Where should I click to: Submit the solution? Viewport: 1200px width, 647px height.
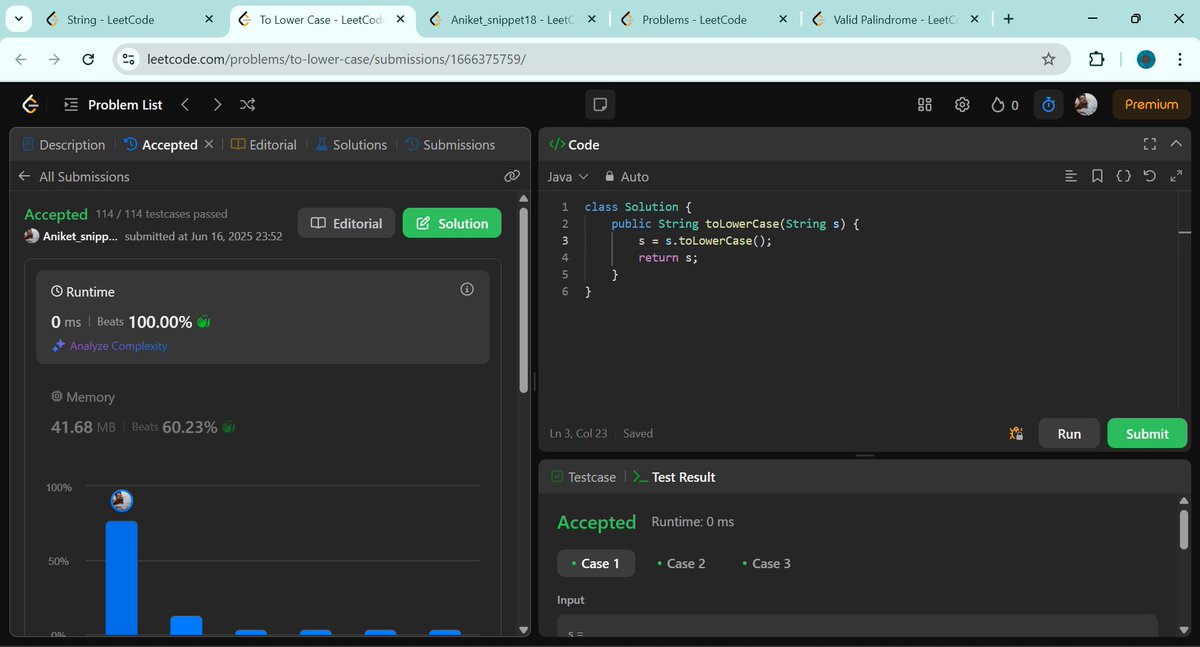[1147, 433]
